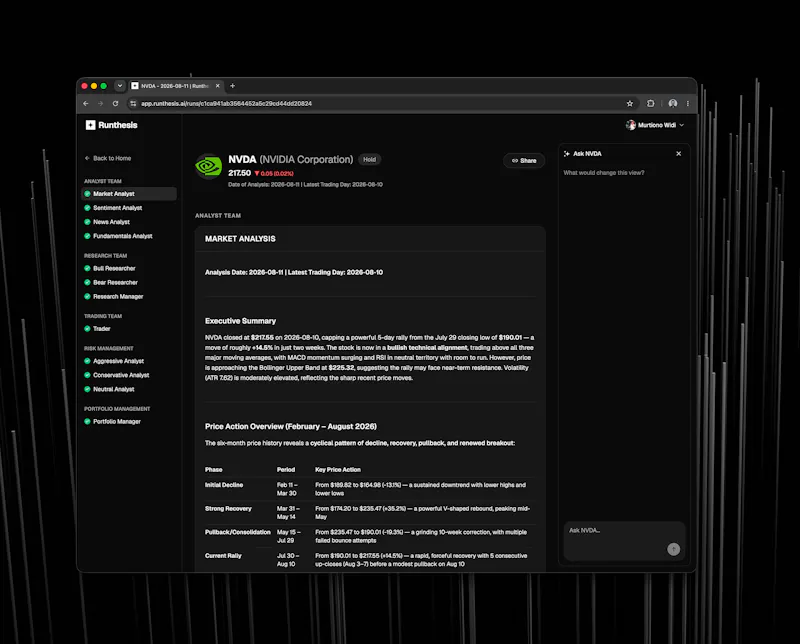Open the tab search dropdown arrow
Screen dimensions: 800x644
(x=120, y=86)
